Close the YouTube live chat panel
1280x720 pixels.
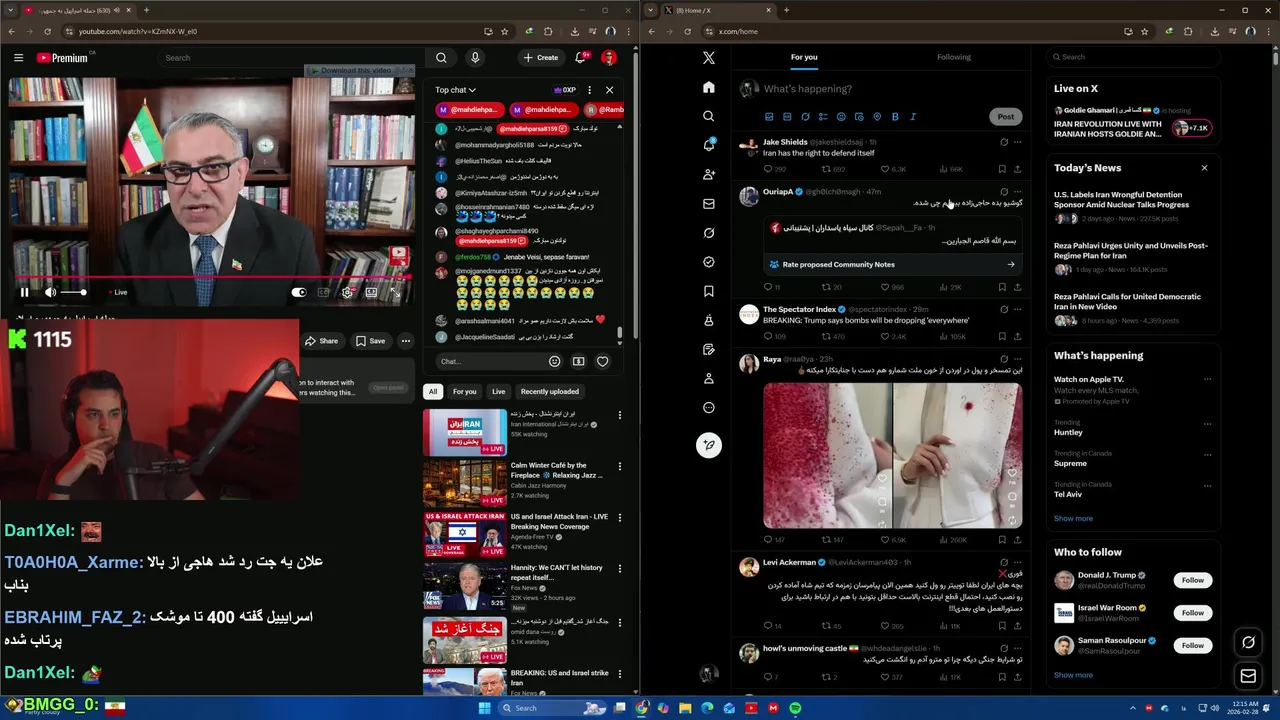(609, 90)
